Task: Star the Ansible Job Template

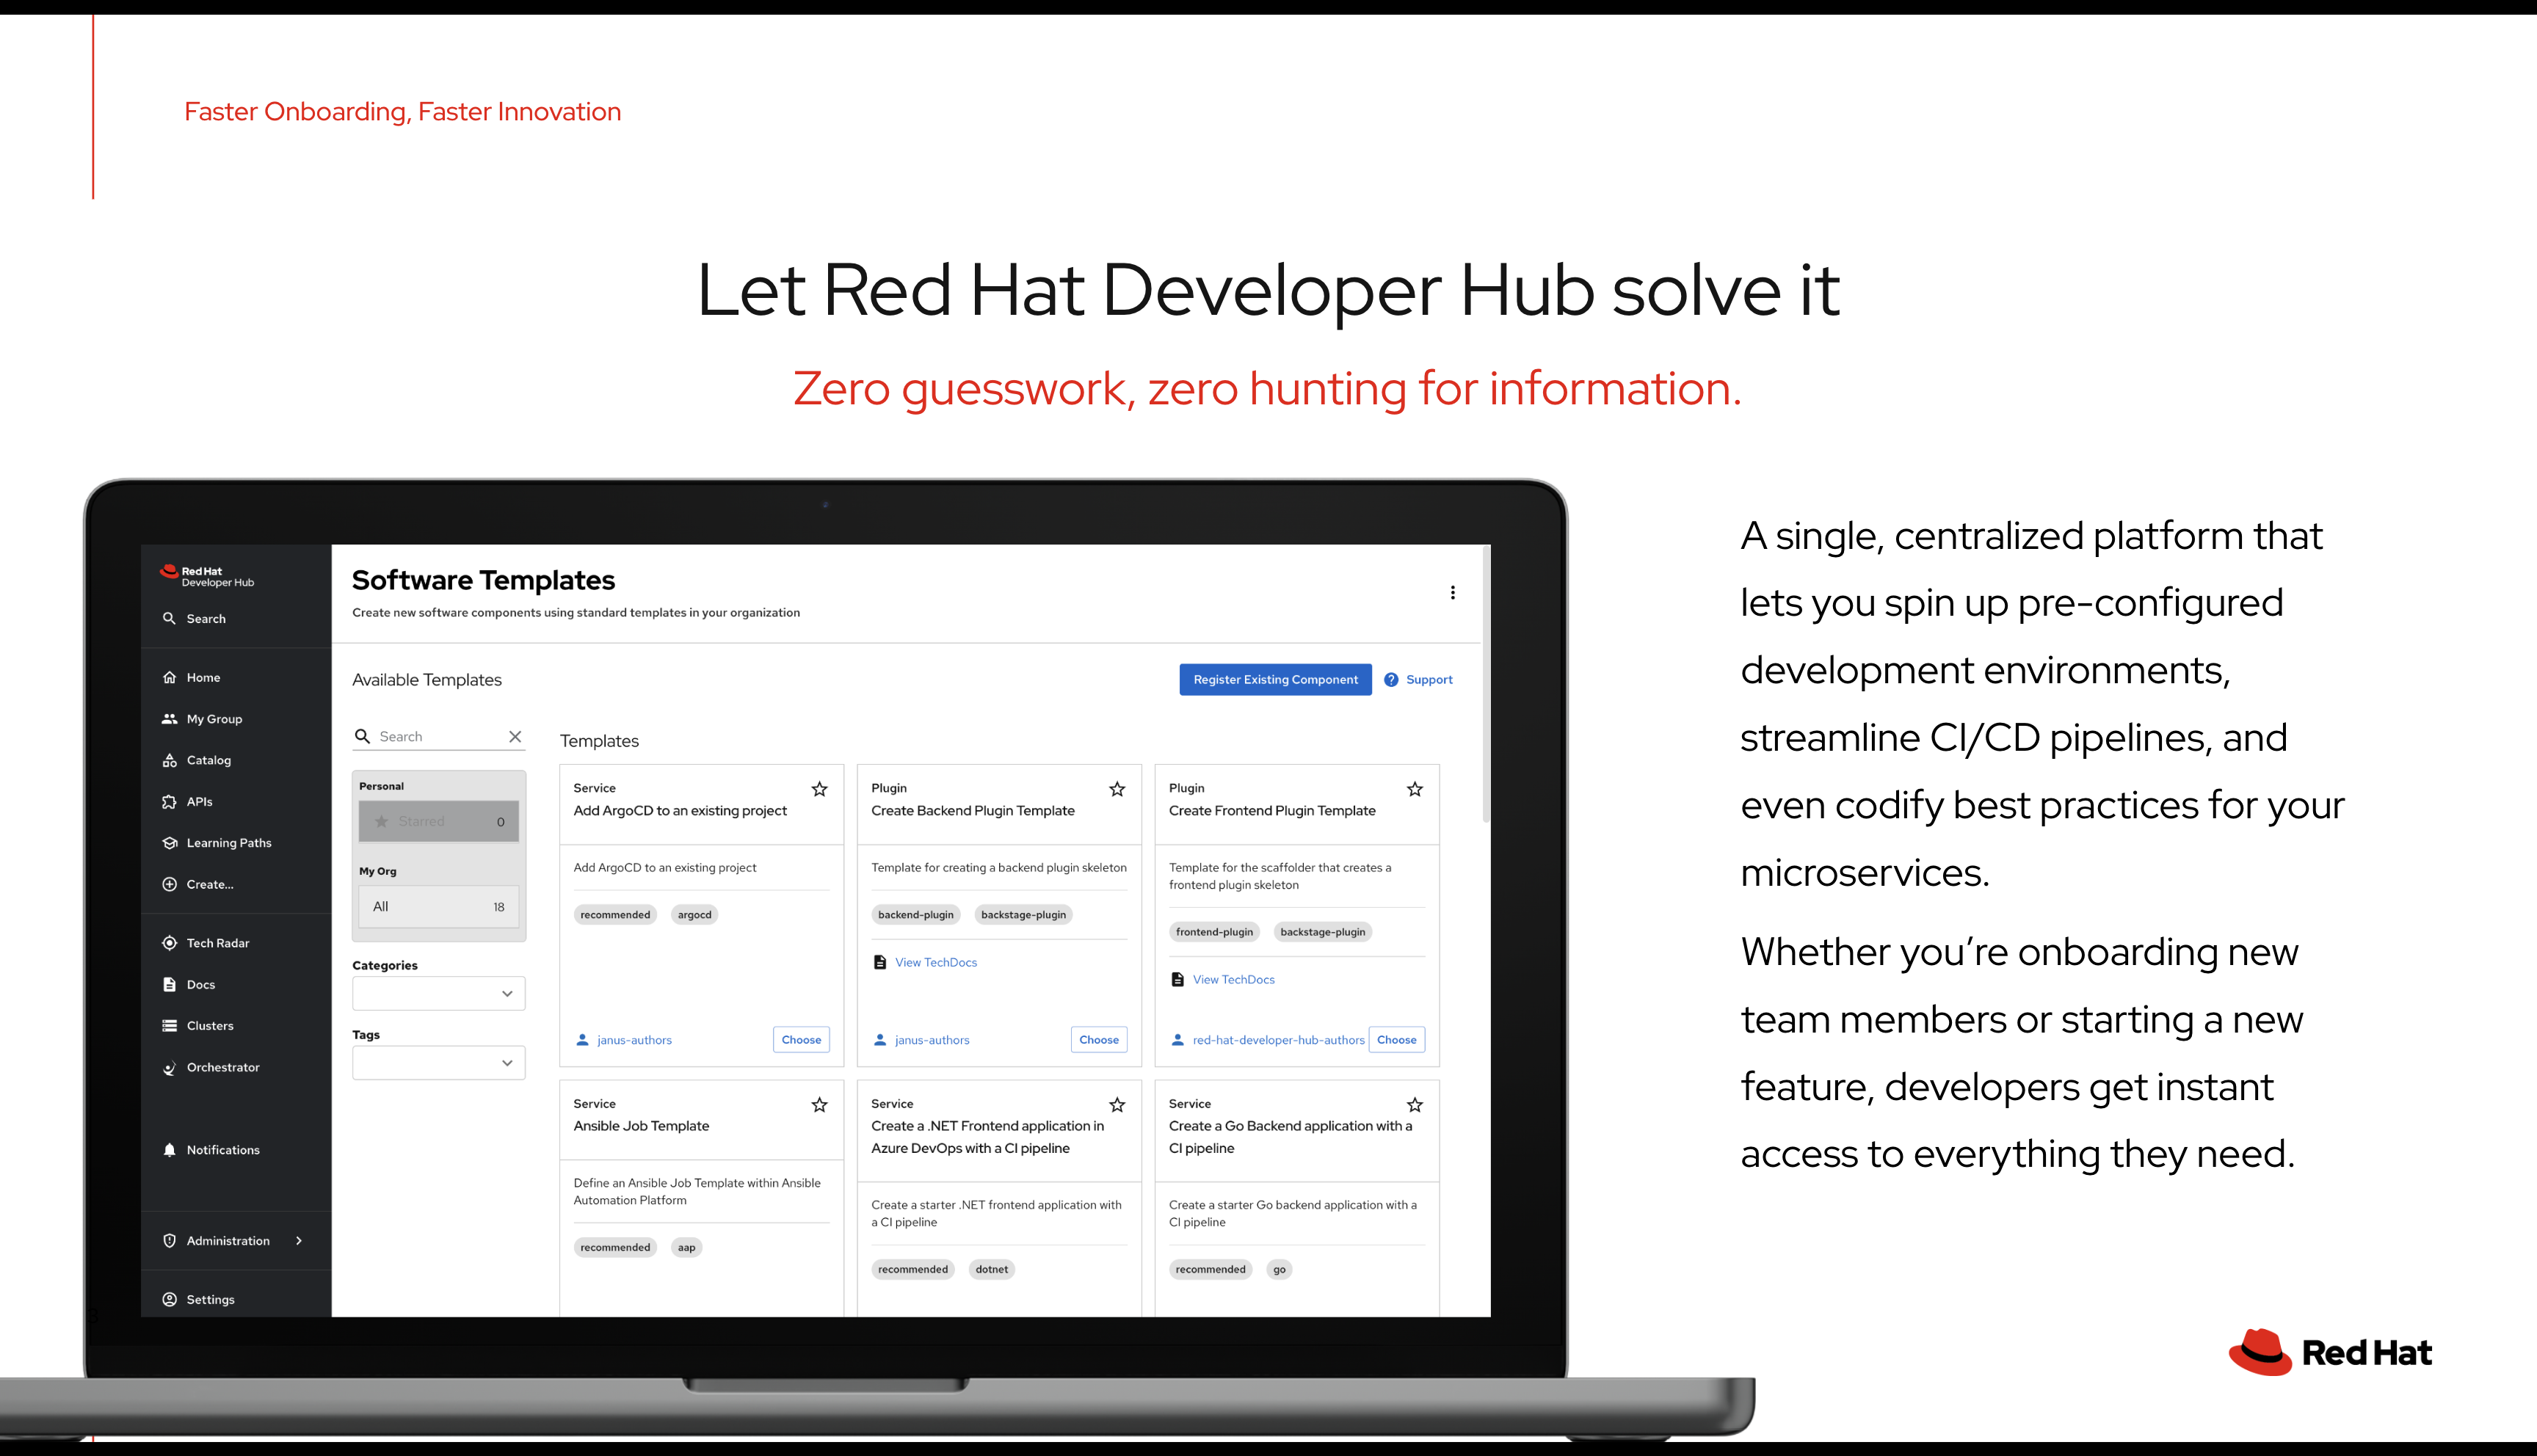Action: tap(819, 1105)
